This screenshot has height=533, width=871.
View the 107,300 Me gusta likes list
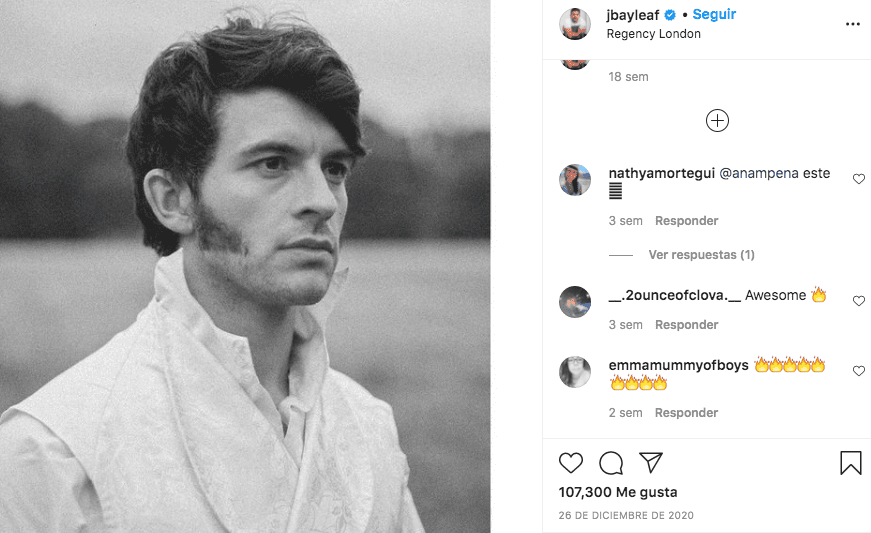coord(617,492)
